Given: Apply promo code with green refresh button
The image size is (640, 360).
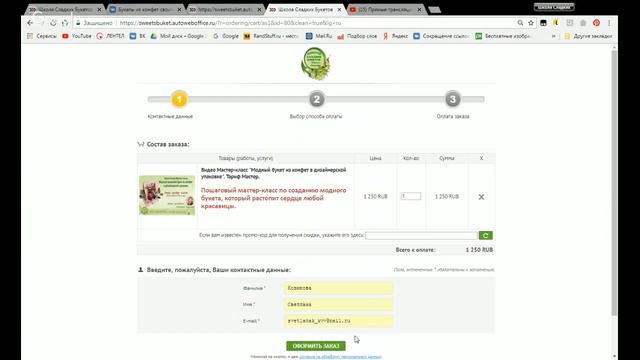Looking at the screenshot, I should click(485, 236).
